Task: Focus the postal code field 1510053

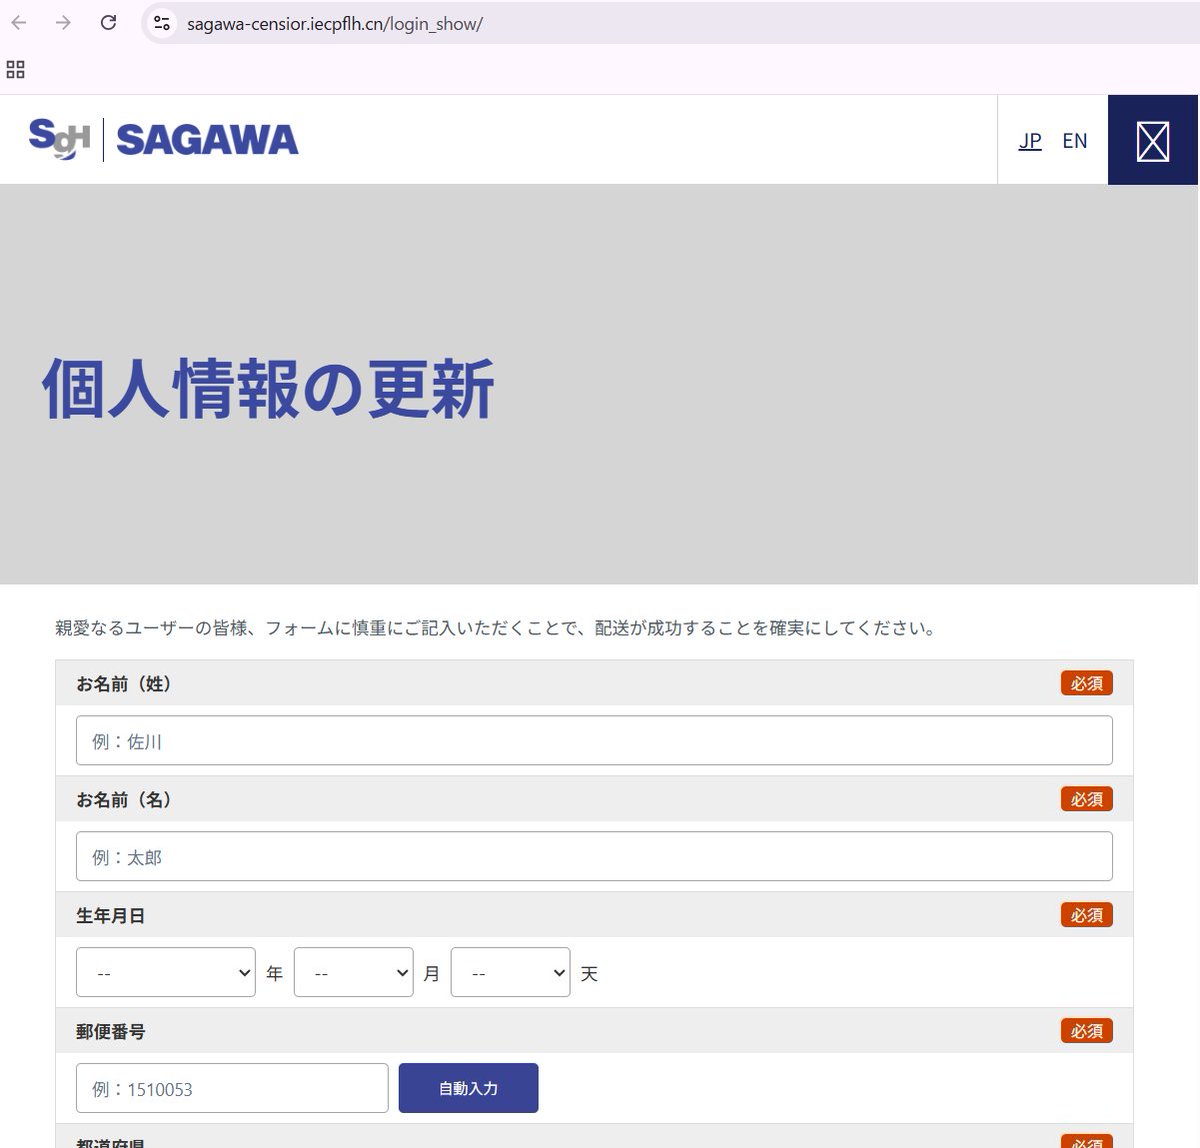Action: click(232, 1088)
